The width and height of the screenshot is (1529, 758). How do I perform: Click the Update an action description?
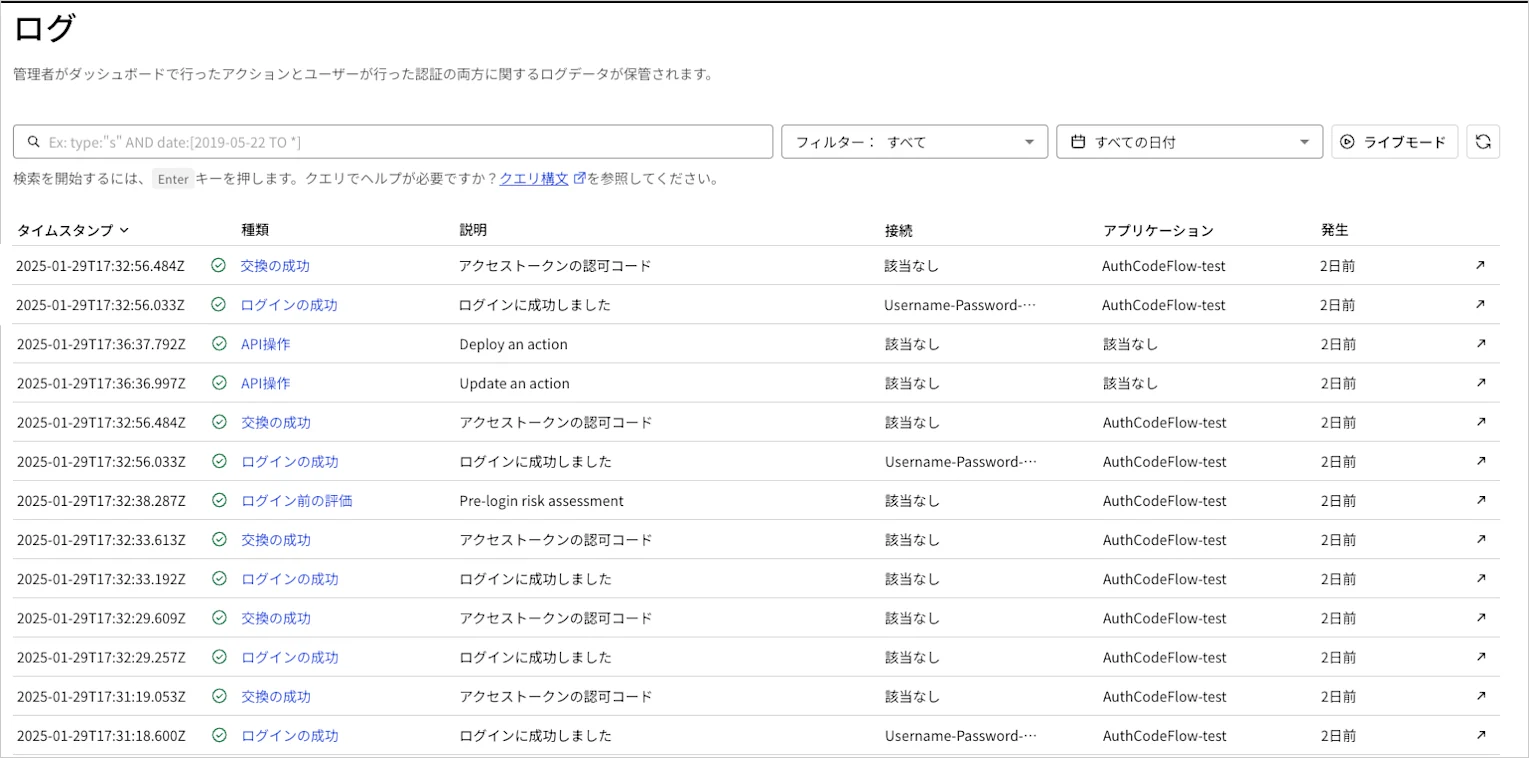tap(514, 383)
